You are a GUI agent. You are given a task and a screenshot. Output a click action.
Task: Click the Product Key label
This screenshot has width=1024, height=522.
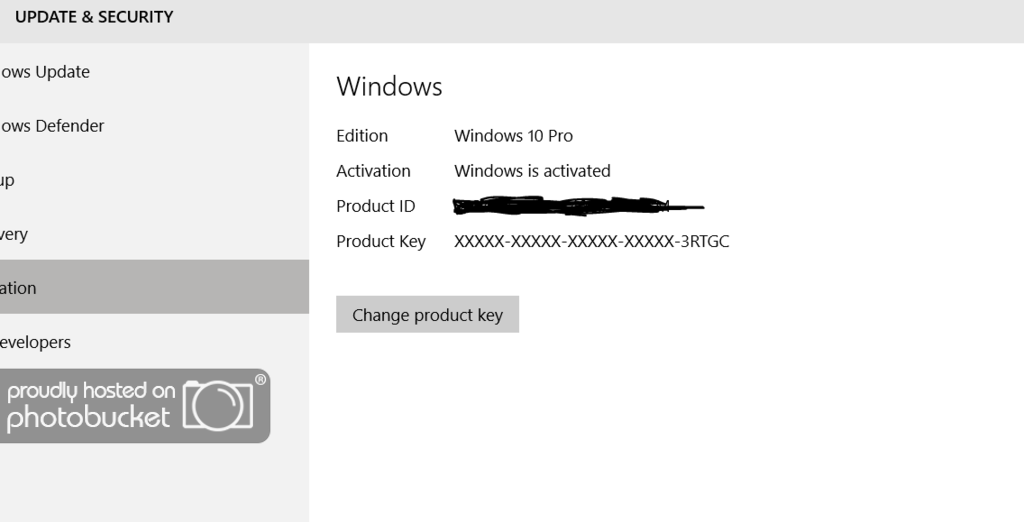click(x=381, y=241)
